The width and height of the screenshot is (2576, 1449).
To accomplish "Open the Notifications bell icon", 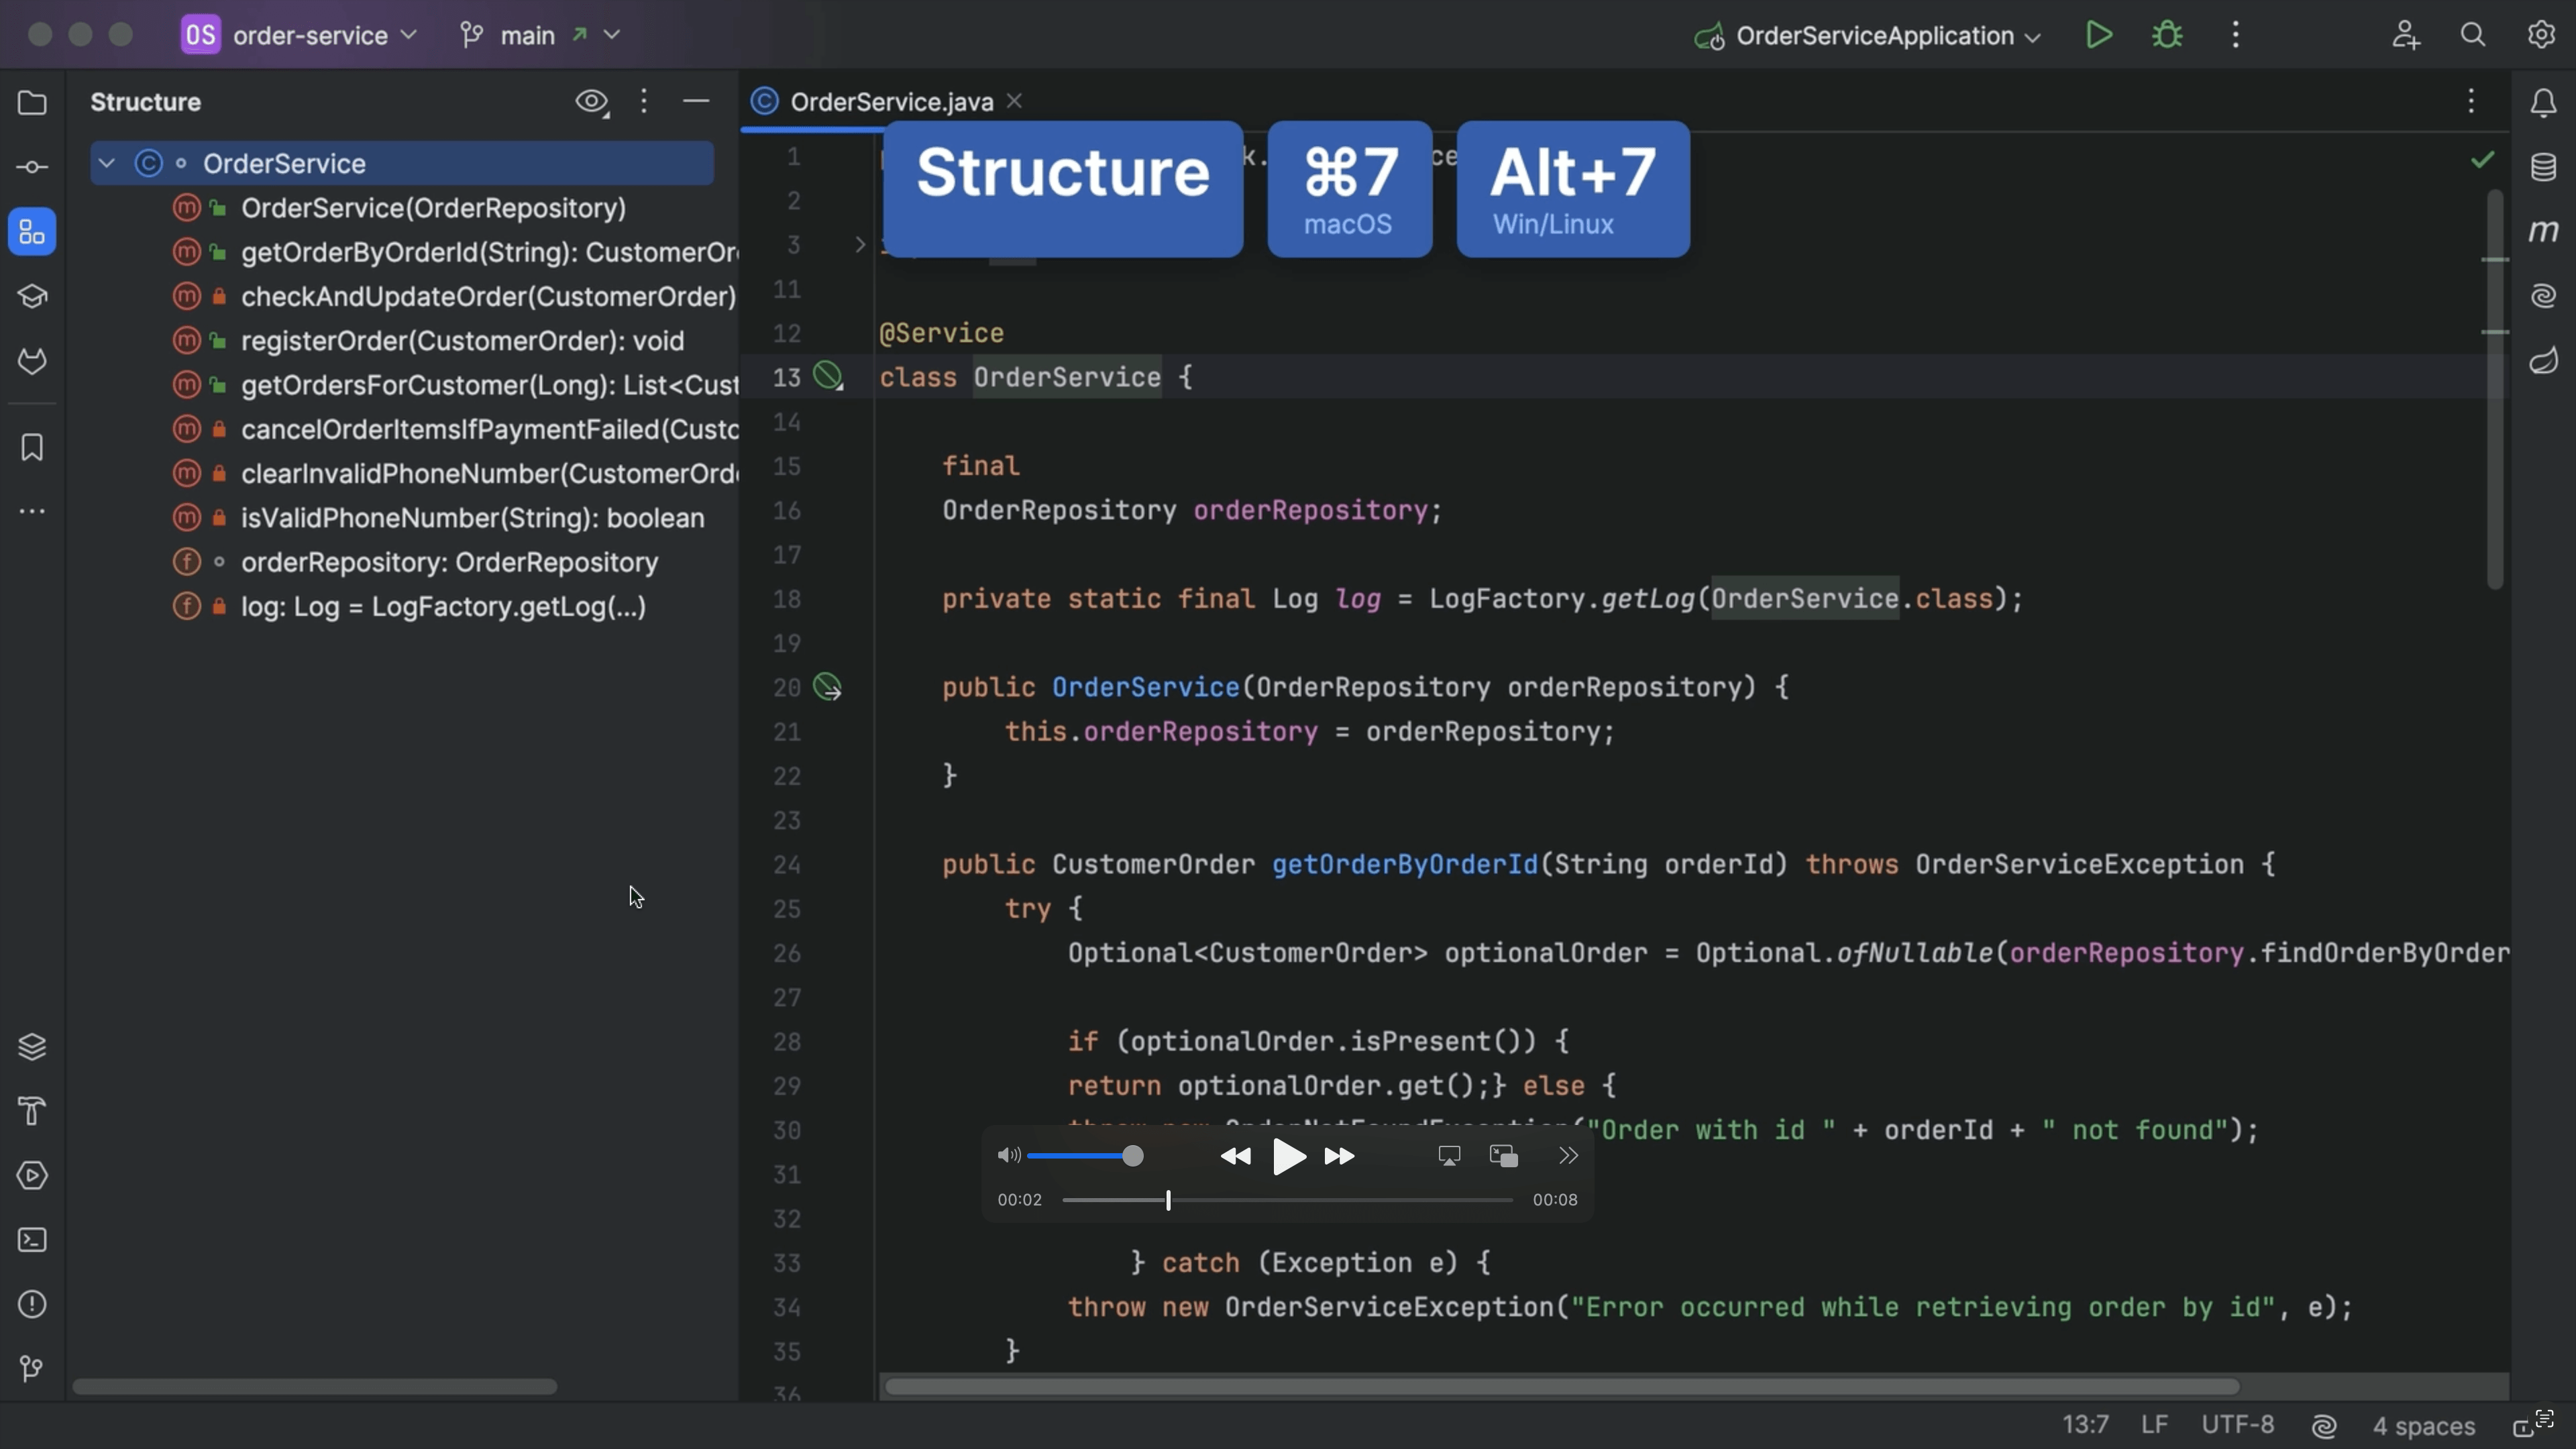I will [x=2543, y=103].
